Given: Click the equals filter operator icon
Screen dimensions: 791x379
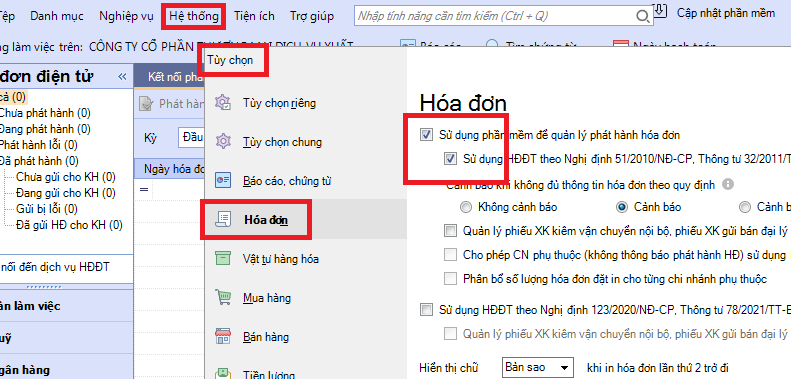Looking at the screenshot, I should click(144, 189).
